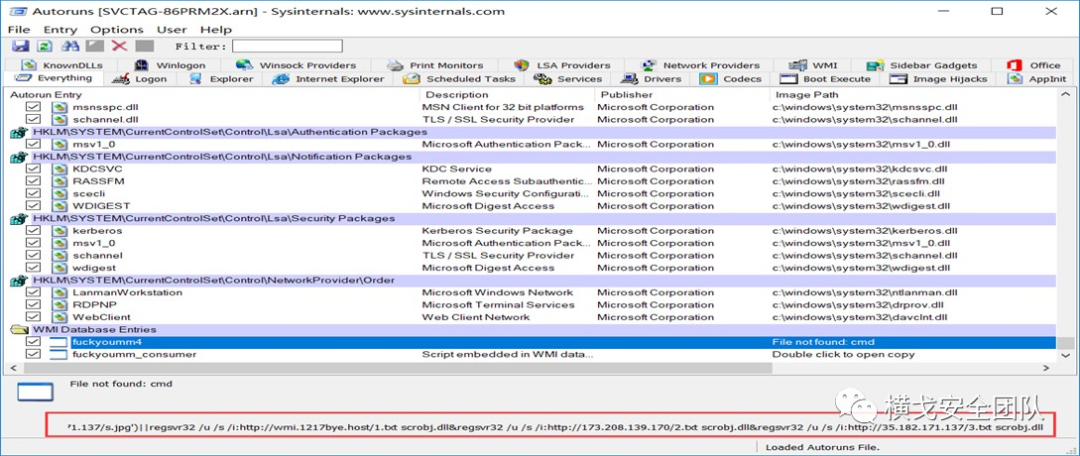
Task: Open the Help menu
Action: point(214,30)
